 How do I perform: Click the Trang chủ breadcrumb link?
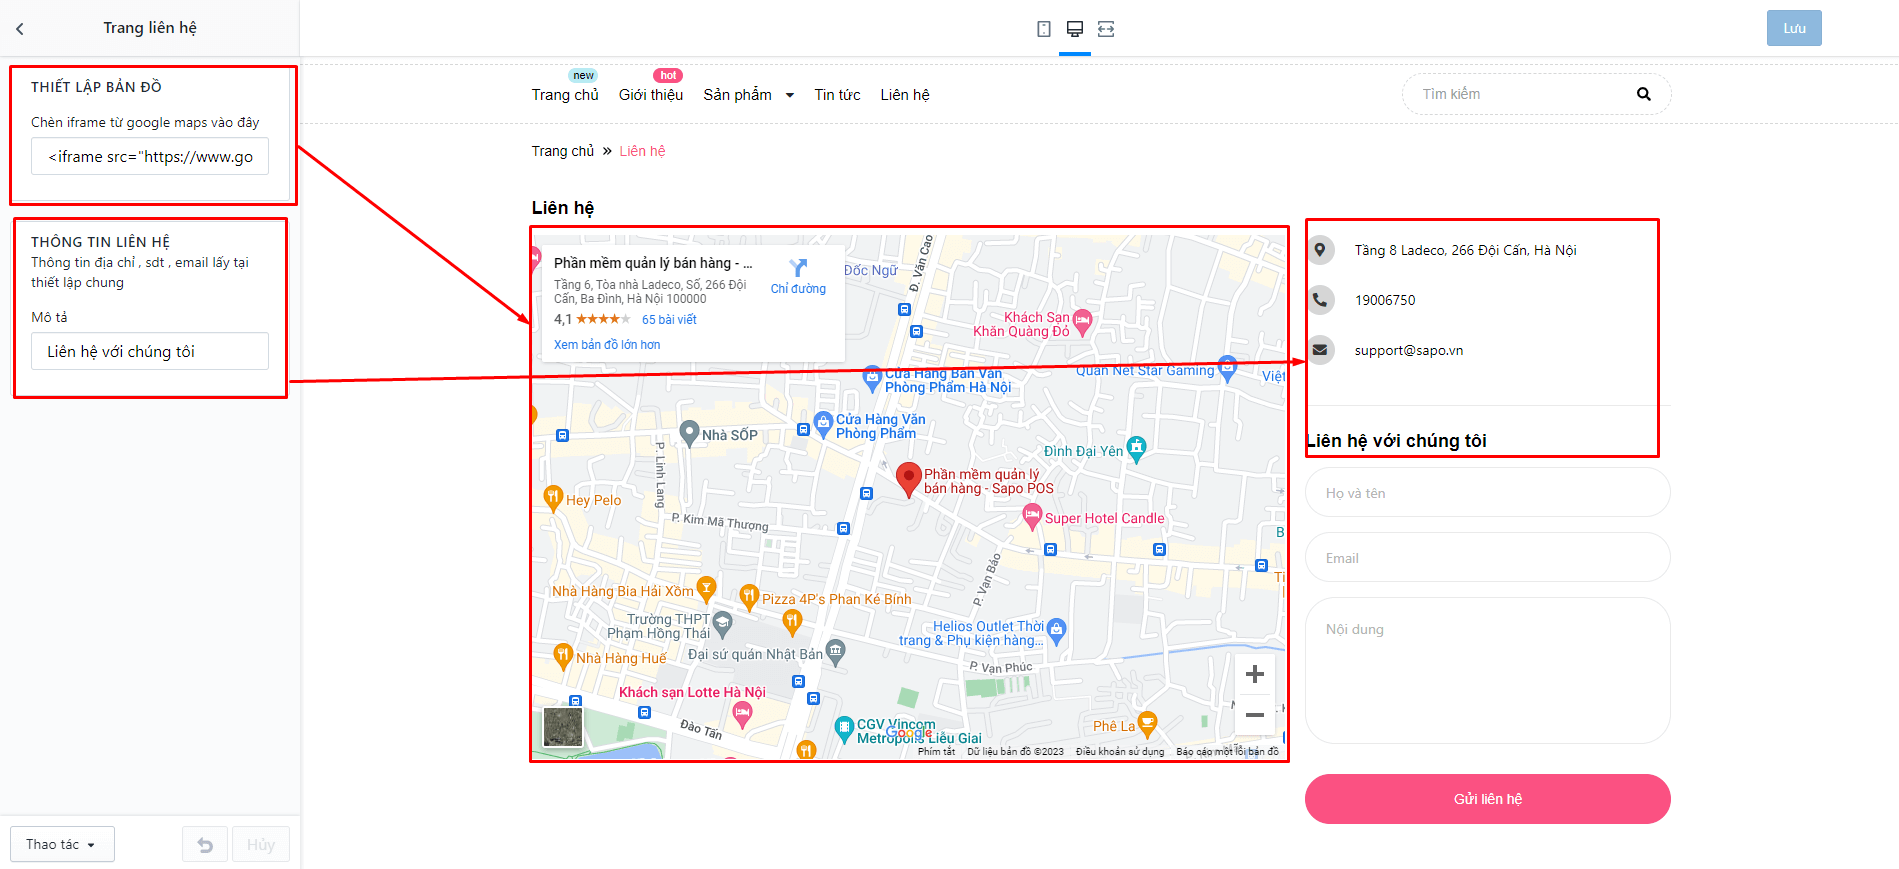tap(563, 151)
